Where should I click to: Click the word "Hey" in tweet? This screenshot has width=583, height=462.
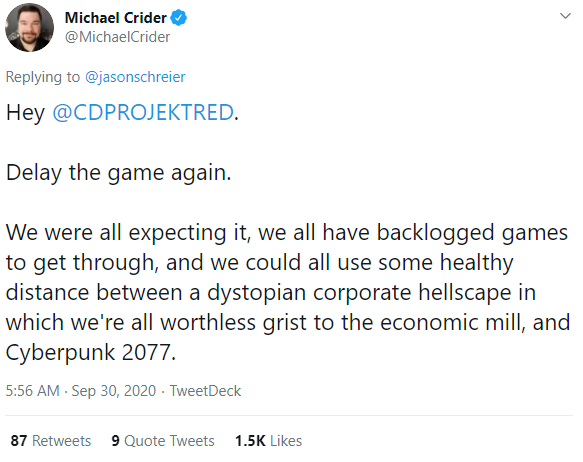[25, 112]
